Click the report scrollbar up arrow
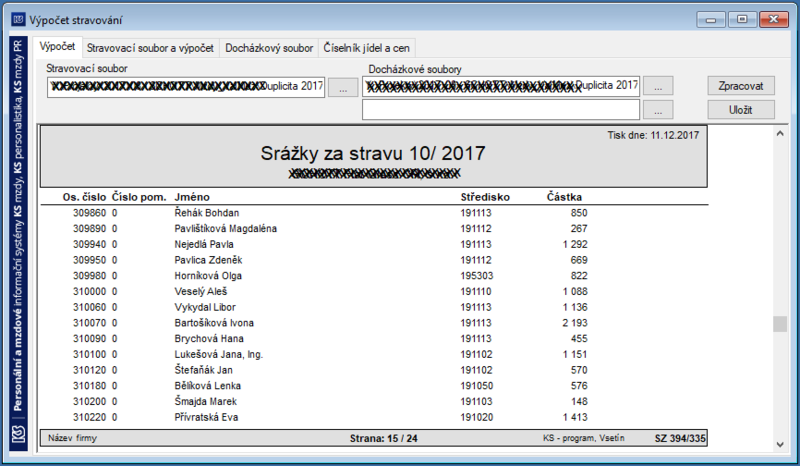Viewport: 800px width, 466px height. tap(780, 134)
